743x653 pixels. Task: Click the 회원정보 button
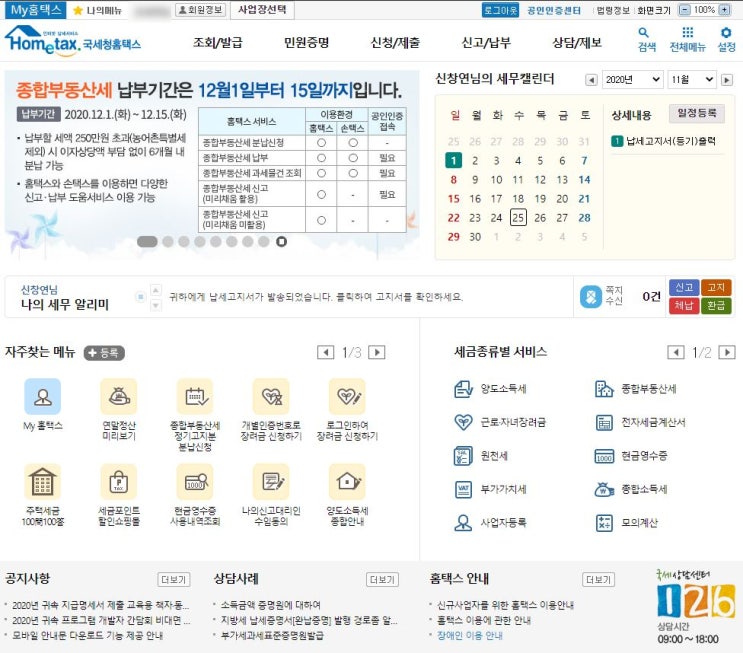(200, 10)
